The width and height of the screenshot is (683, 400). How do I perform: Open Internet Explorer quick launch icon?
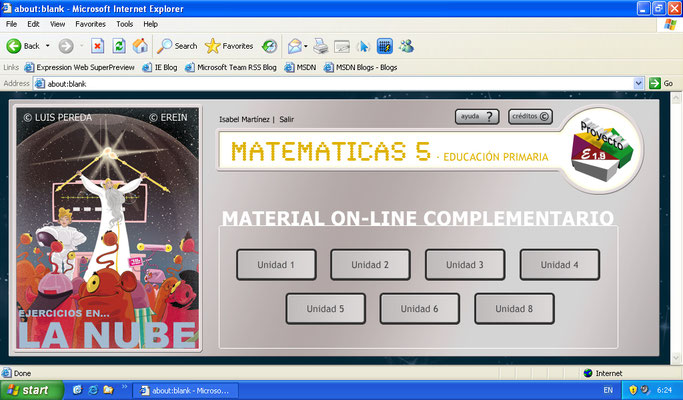click(x=93, y=390)
